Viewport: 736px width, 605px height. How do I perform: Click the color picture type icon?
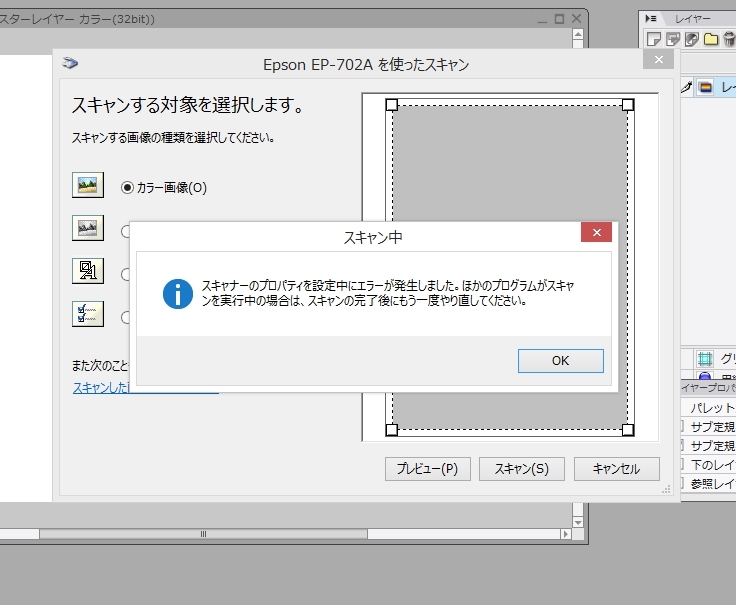[88, 185]
